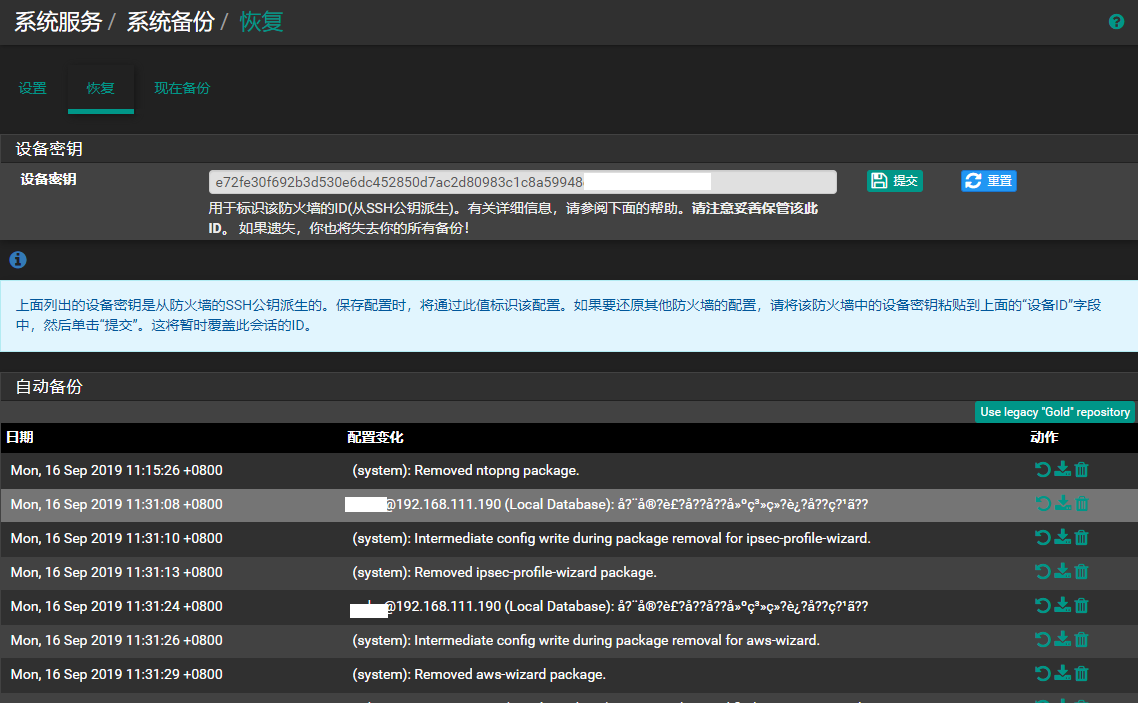
Task: Restore the 11:31:10 ipsec-profile-wizard backup
Action: (1043, 538)
